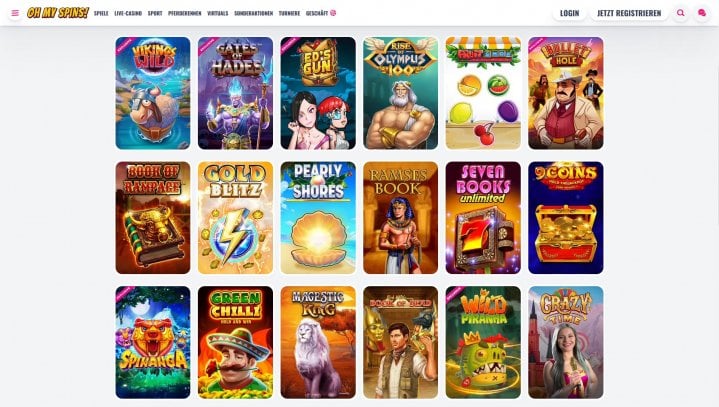
Task: Click the Oh My Spins logo
Action: pos(58,13)
